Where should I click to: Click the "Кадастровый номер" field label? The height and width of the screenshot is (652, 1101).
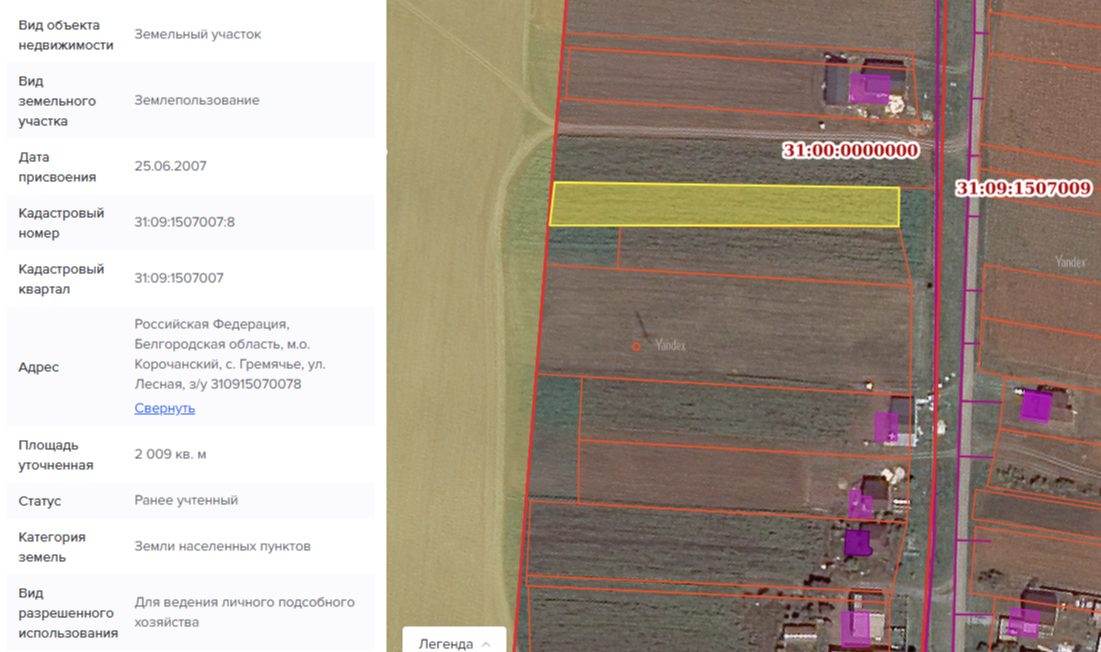point(61,223)
